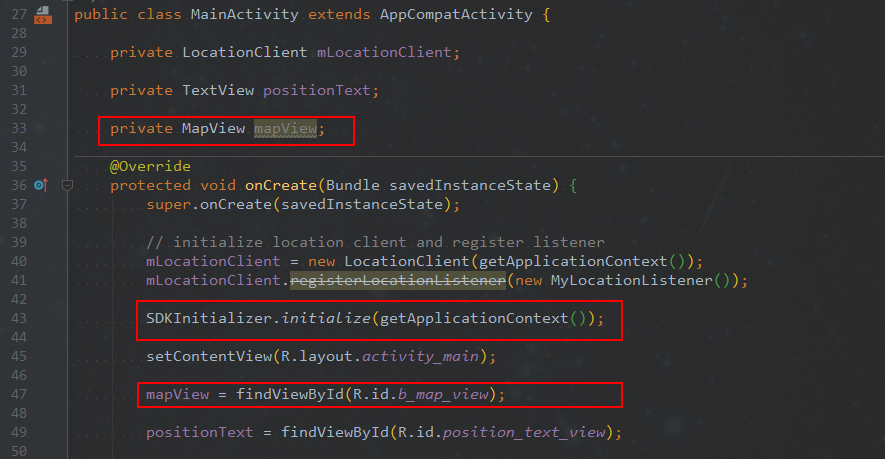Click the MapView type on line 33
Viewport: 885px width, 459px height.
pos(213,129)
